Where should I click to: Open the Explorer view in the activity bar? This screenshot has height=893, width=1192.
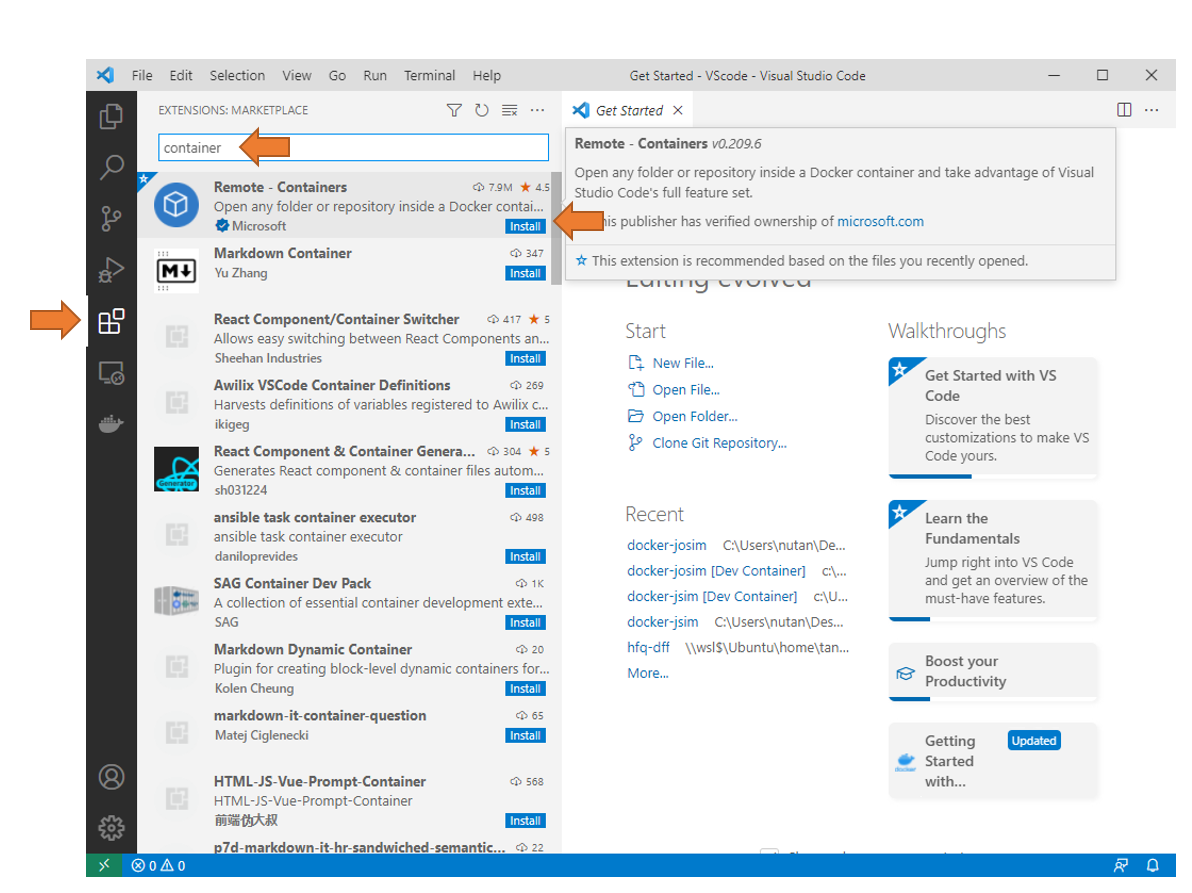pos(111,117)
